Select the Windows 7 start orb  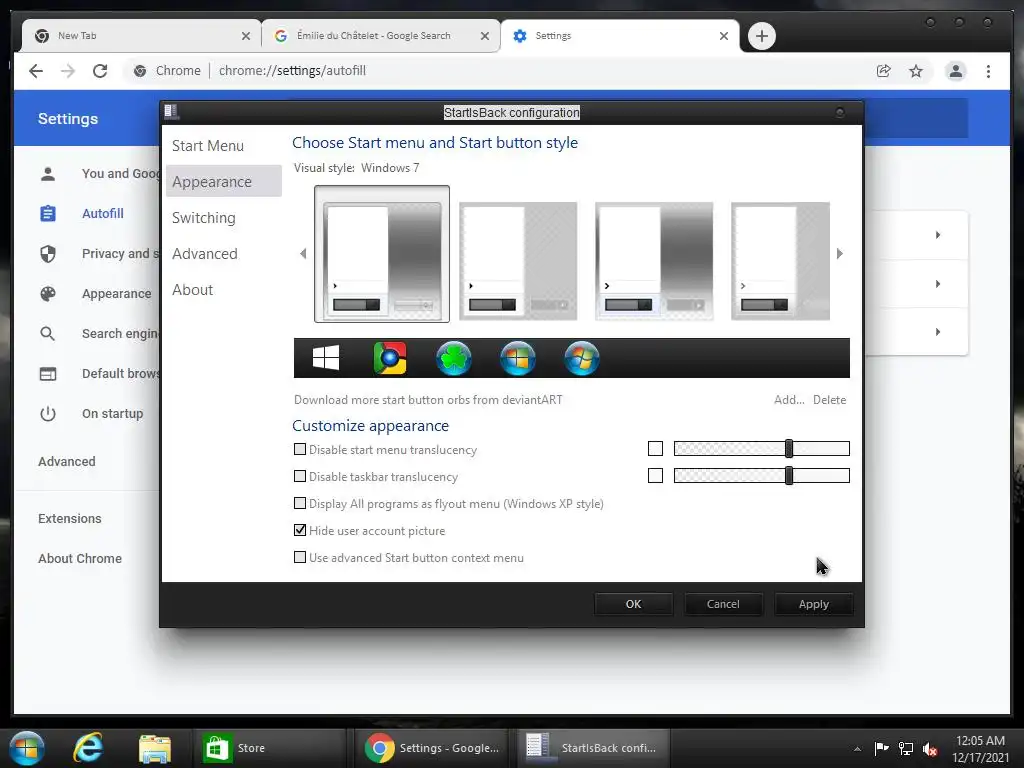tap(582, 358)
